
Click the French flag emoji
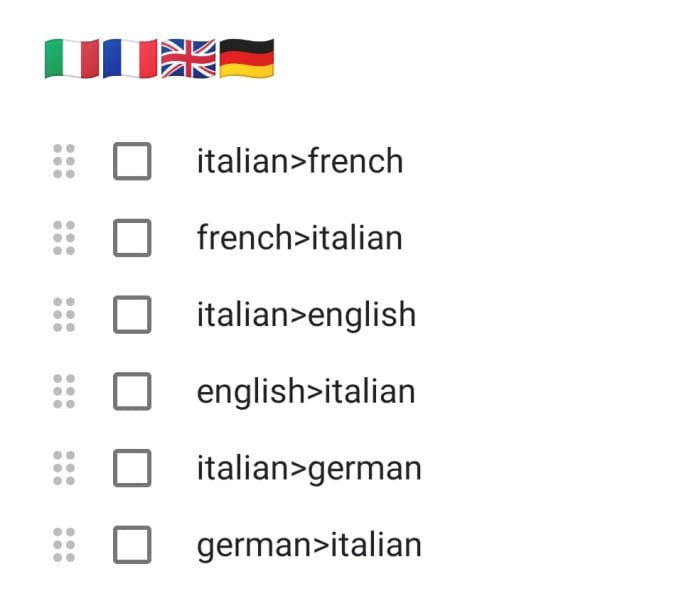(130, 59)
